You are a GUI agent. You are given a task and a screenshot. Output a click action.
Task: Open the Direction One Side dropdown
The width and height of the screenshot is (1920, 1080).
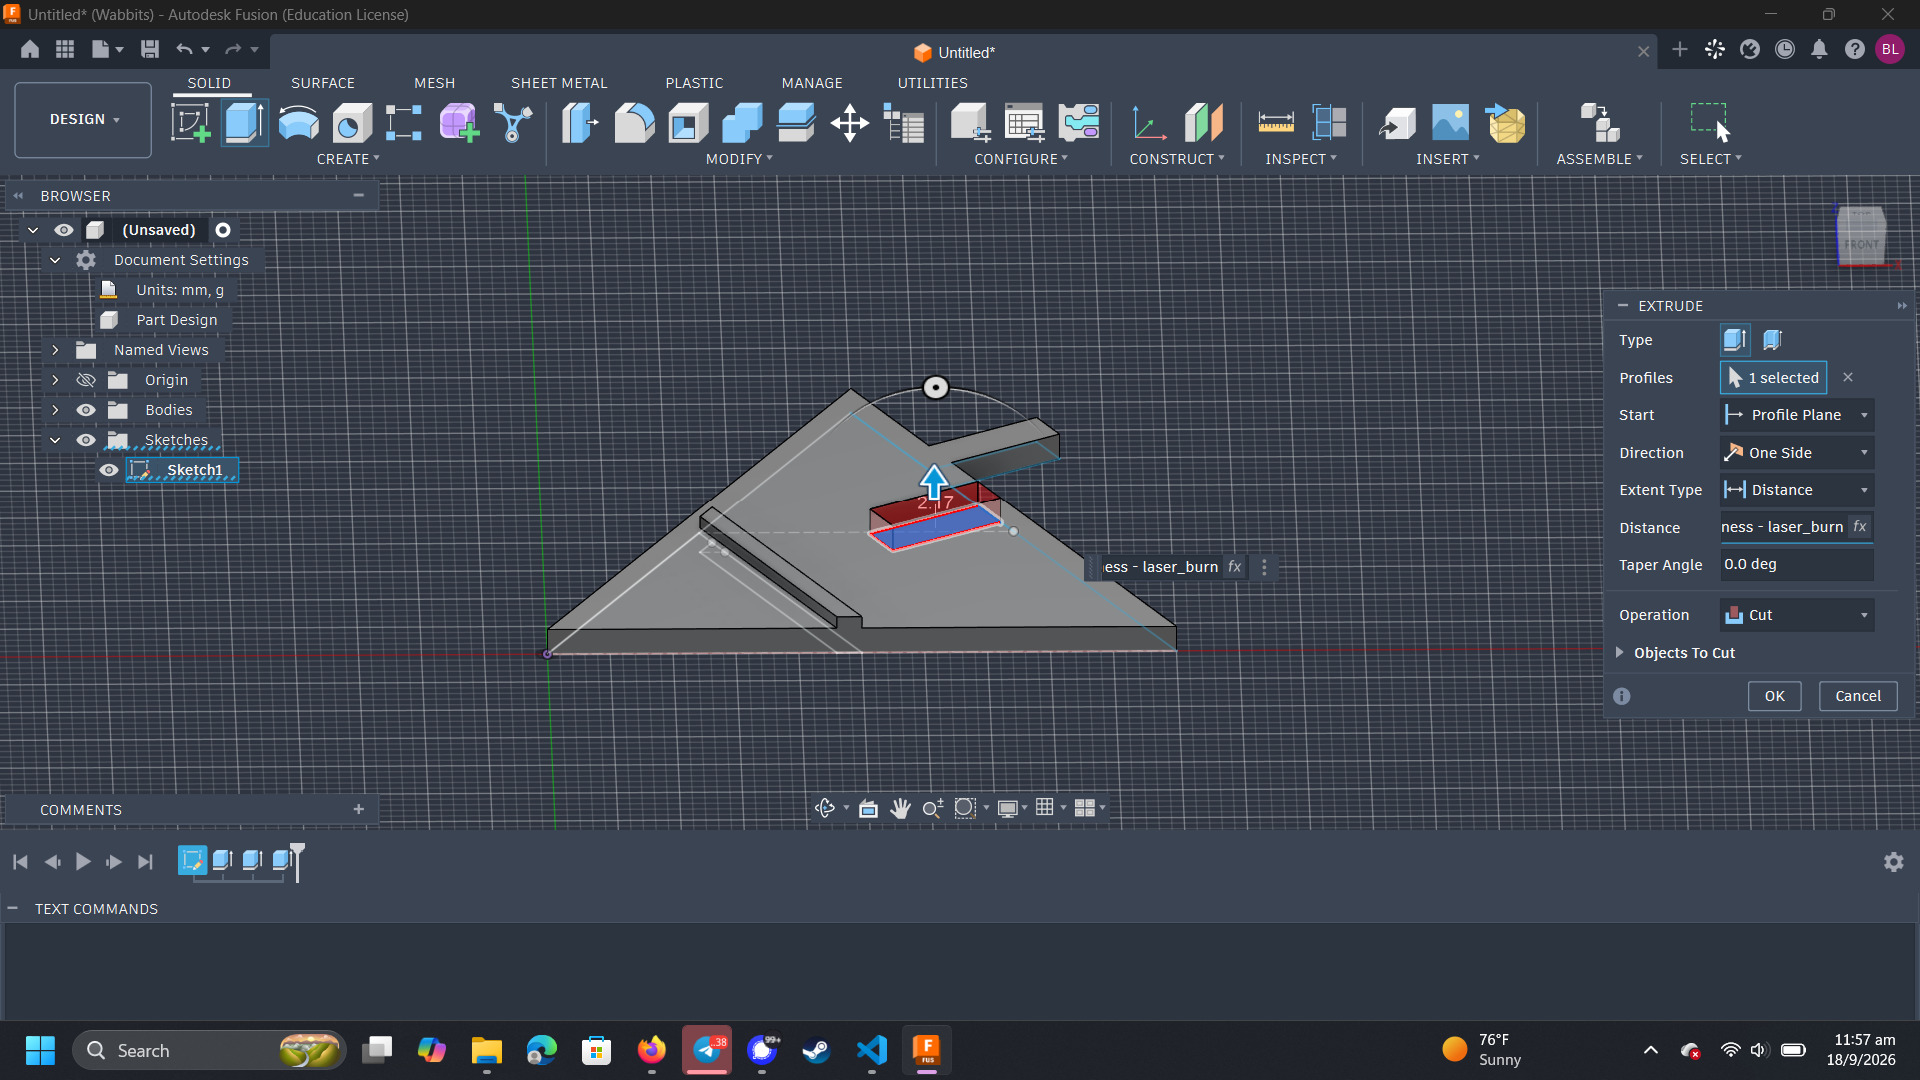(x=1797, y=453)
